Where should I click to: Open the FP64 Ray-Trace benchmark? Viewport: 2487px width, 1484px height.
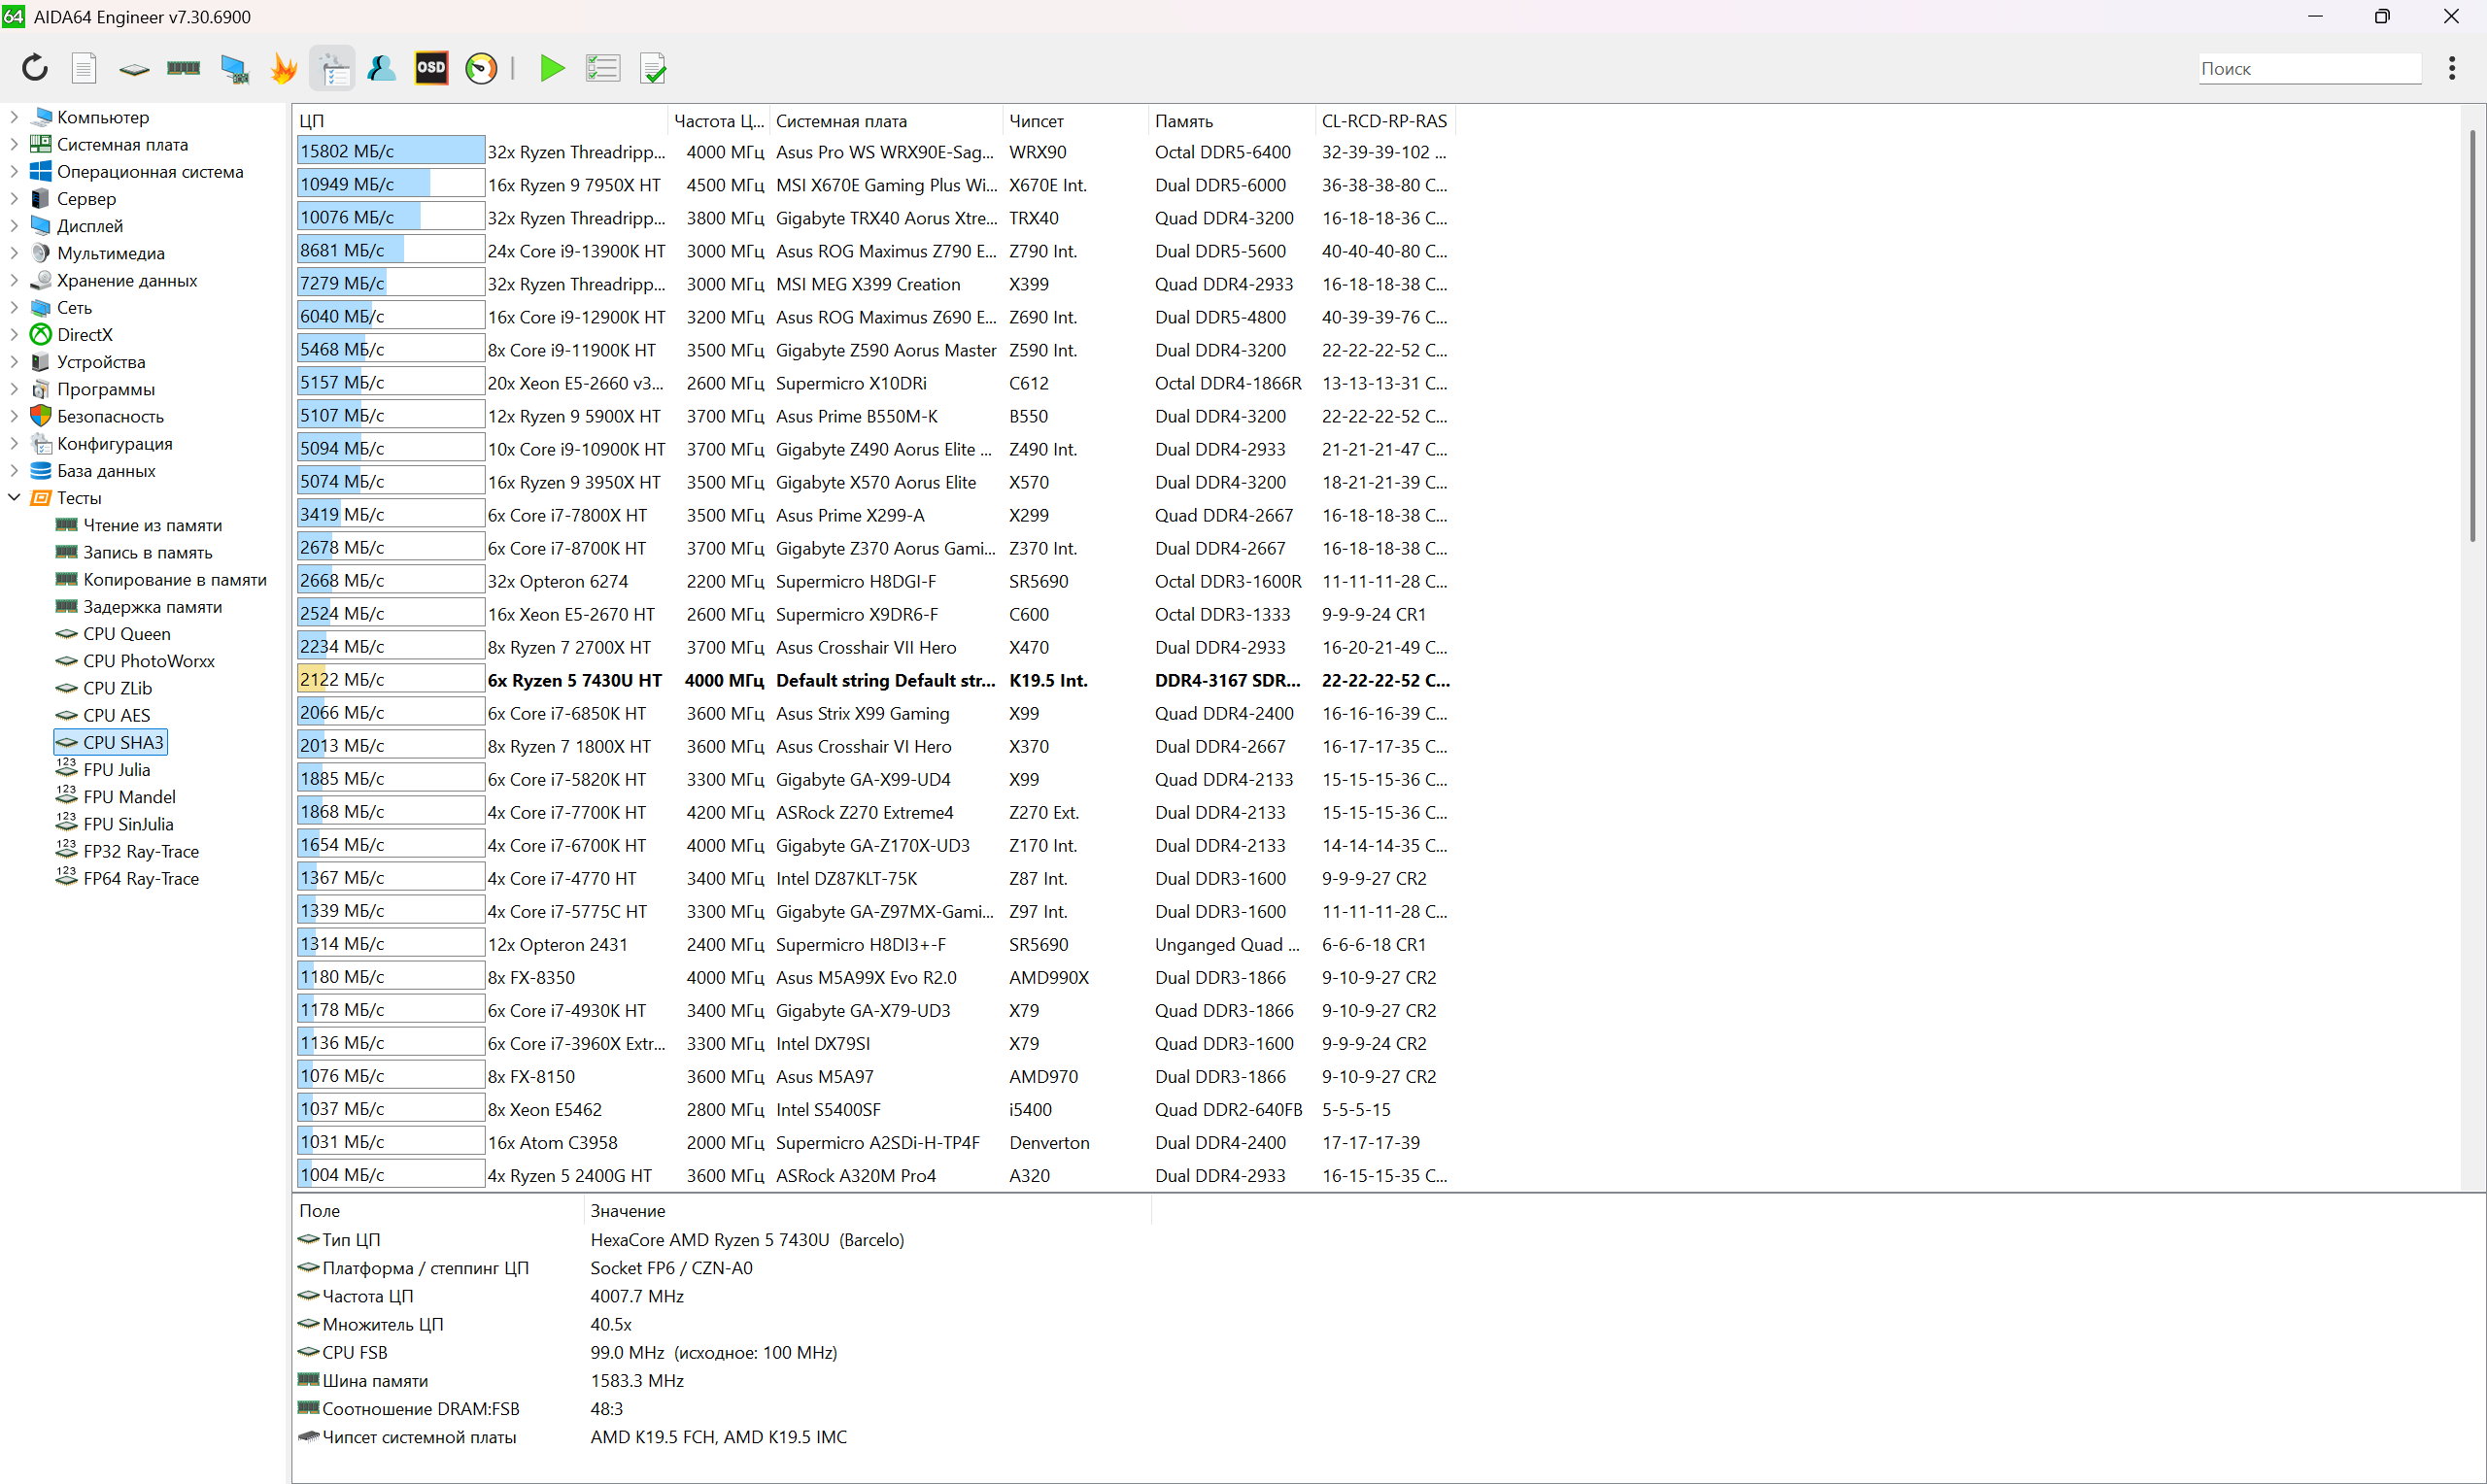(140, 878)
